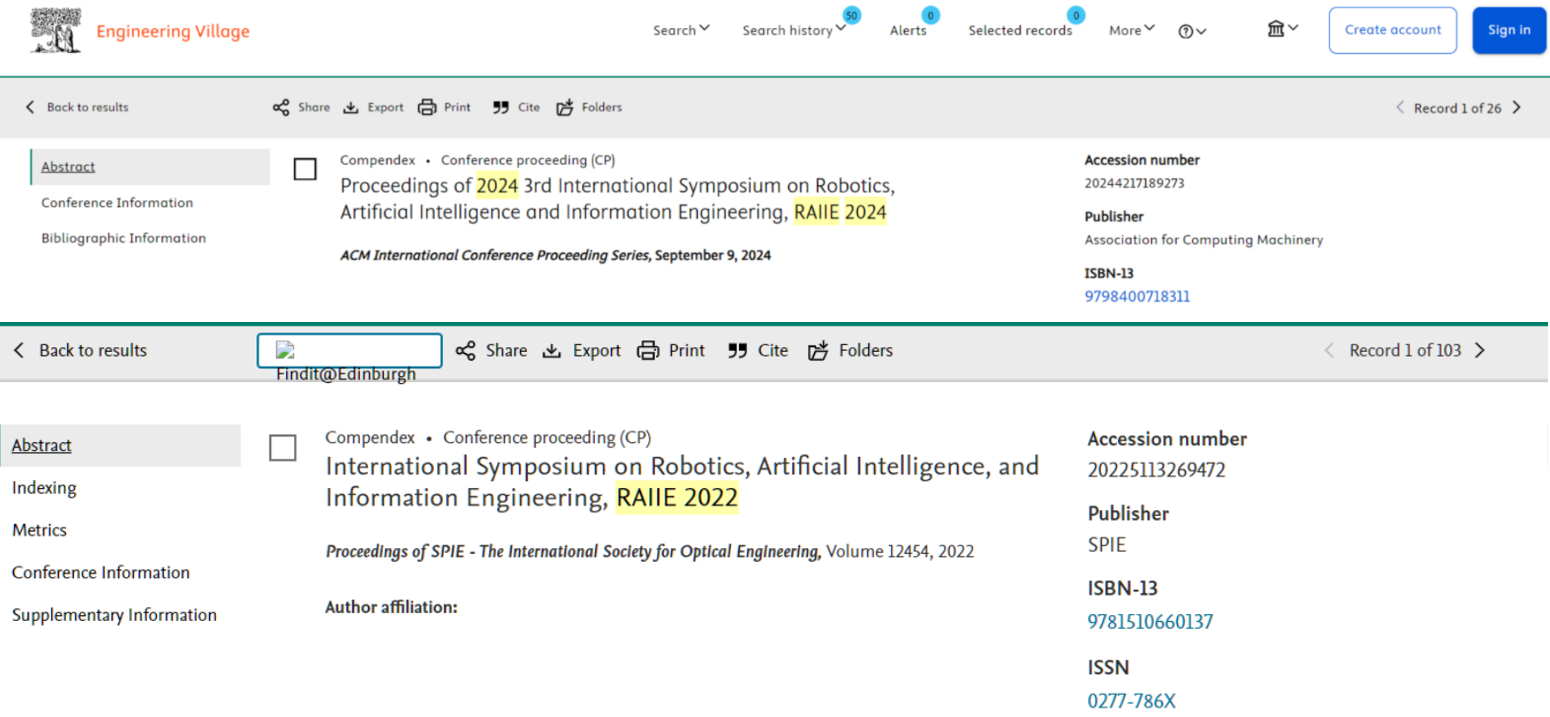The image size is (1550, 717).
Task: Open ISBN-13 link 9798400718311
Action: pyautogui.click(x=1137, y=296)
